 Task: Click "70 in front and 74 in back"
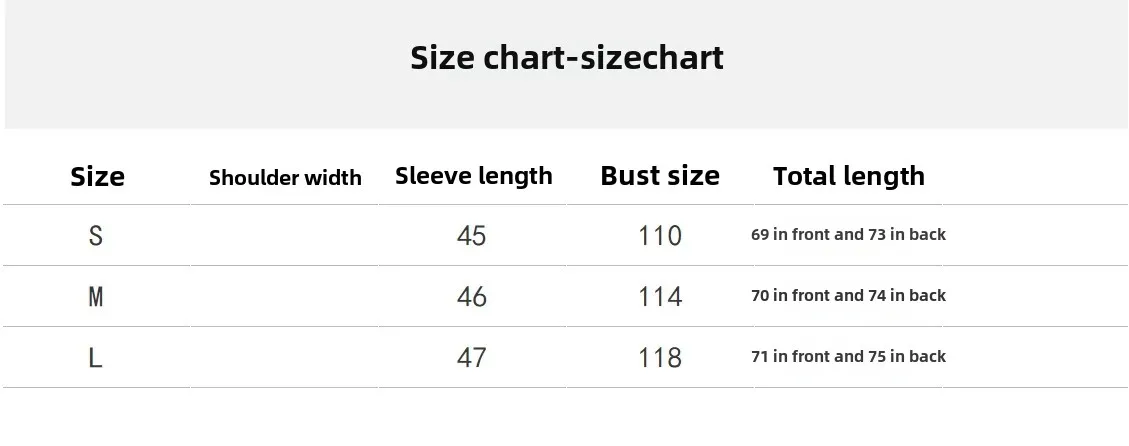click(848, 296)
